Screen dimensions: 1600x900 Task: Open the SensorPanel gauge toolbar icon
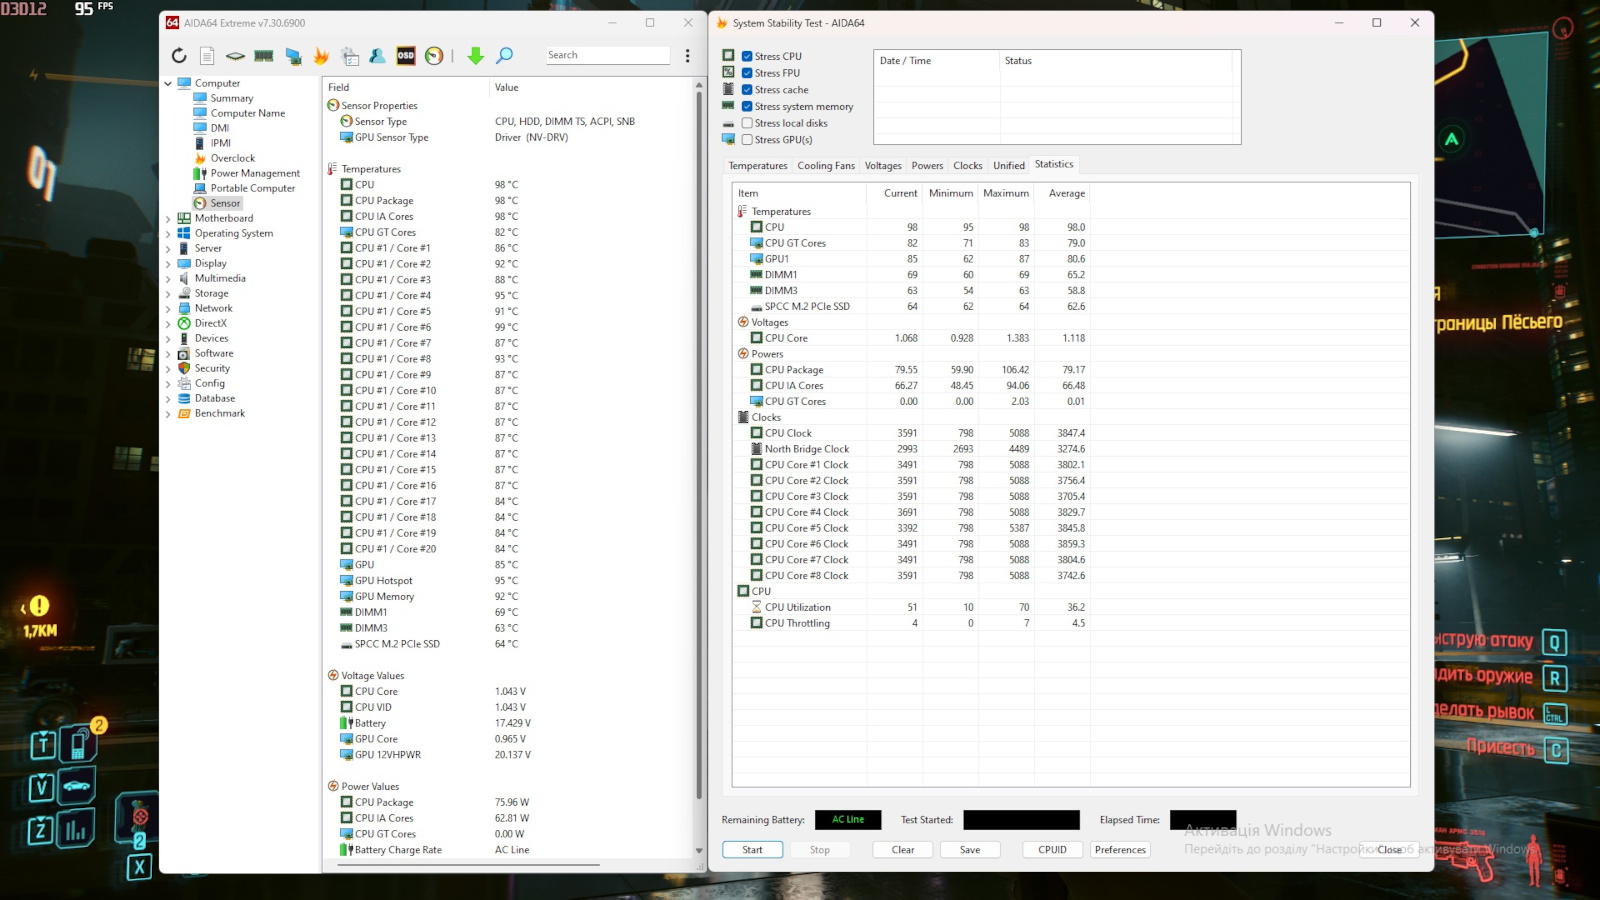tap(434, 56)
